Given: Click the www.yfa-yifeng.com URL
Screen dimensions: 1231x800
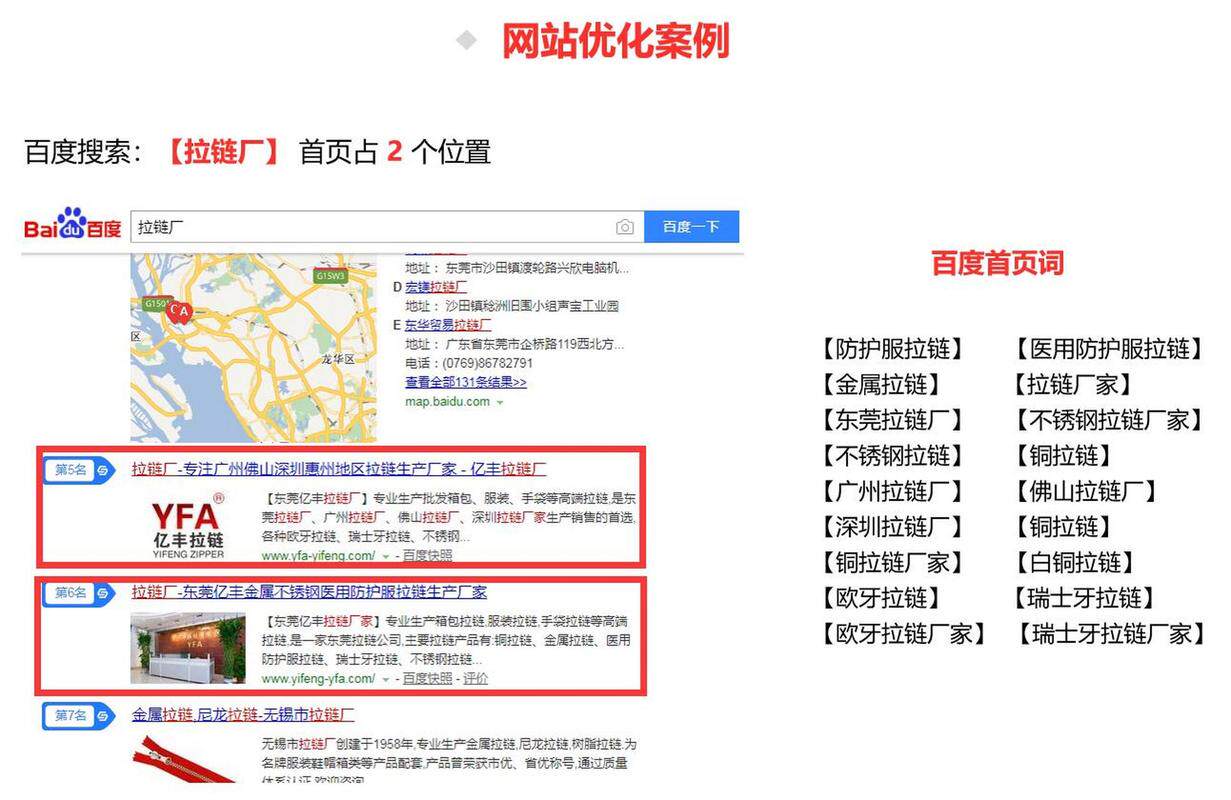Looking at the screenshot, I should (319, 555).
